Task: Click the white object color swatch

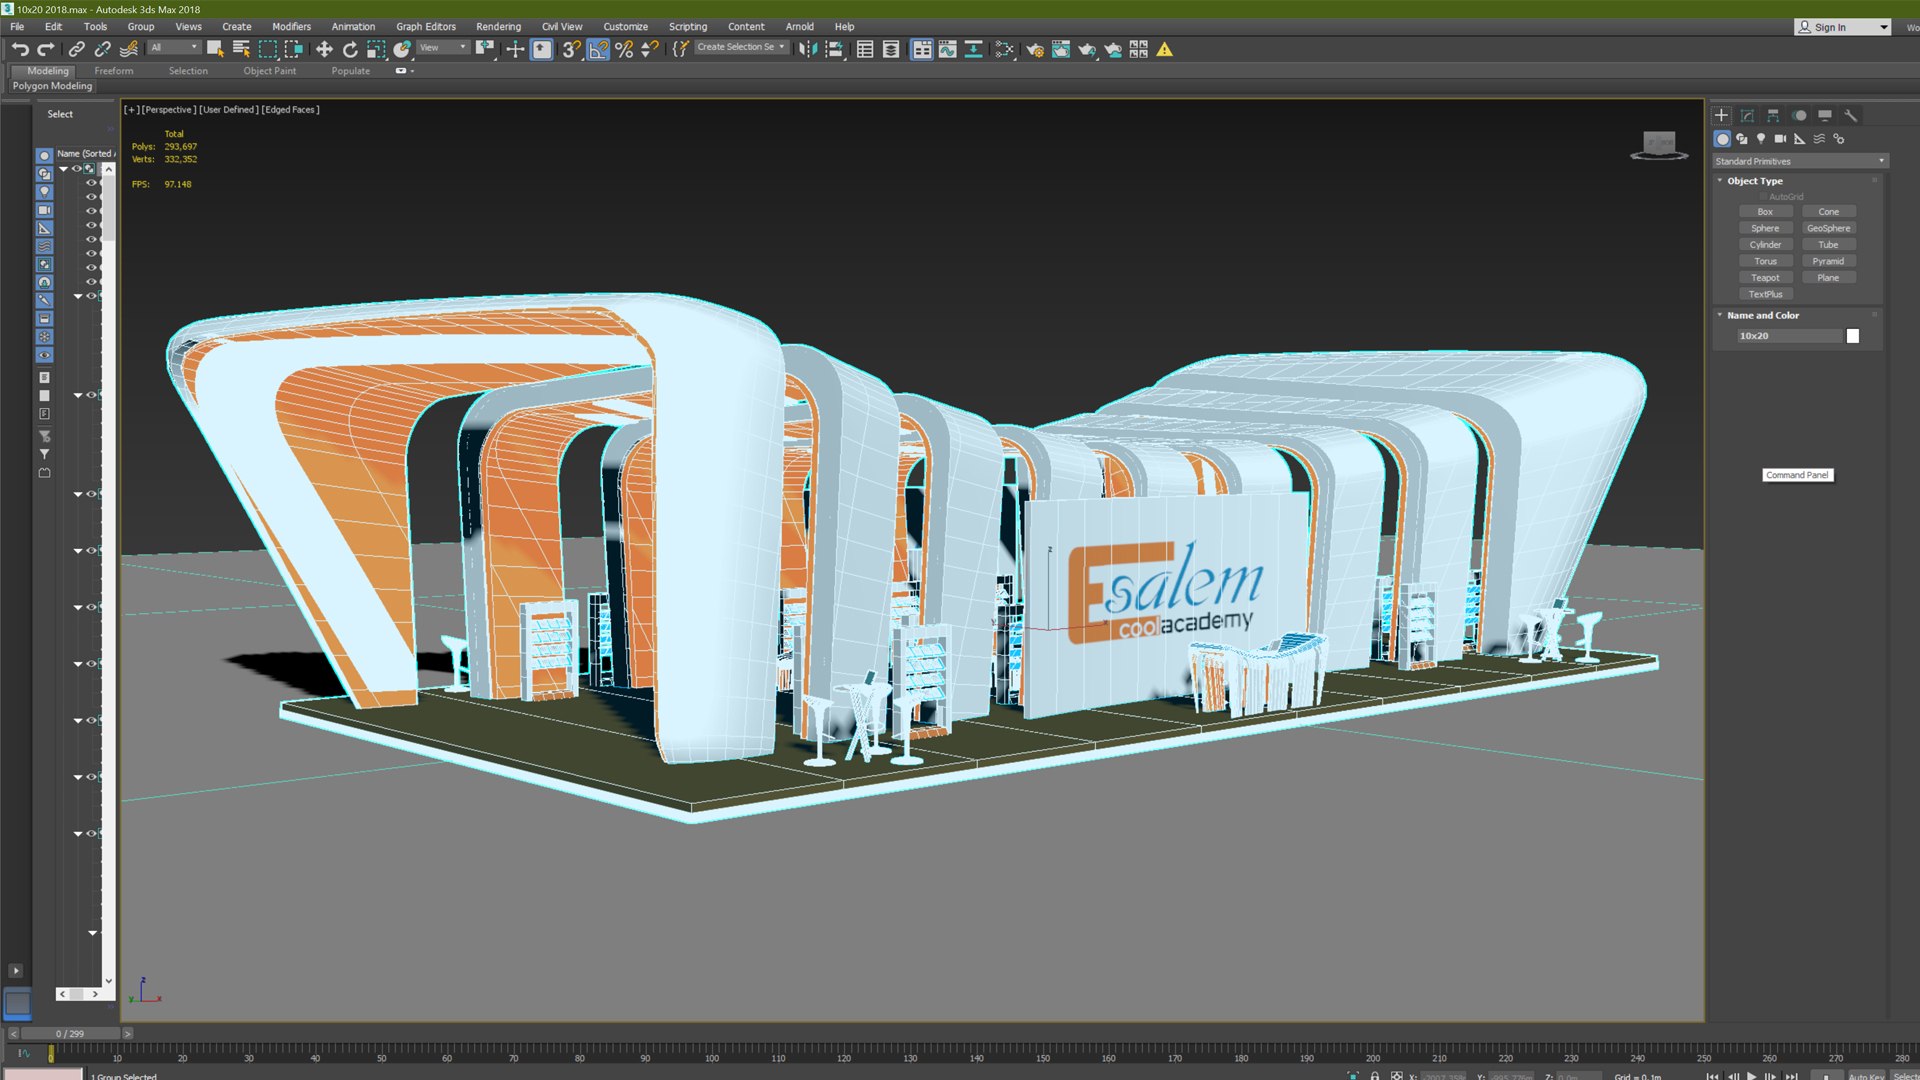Action: coord(1852,336)
